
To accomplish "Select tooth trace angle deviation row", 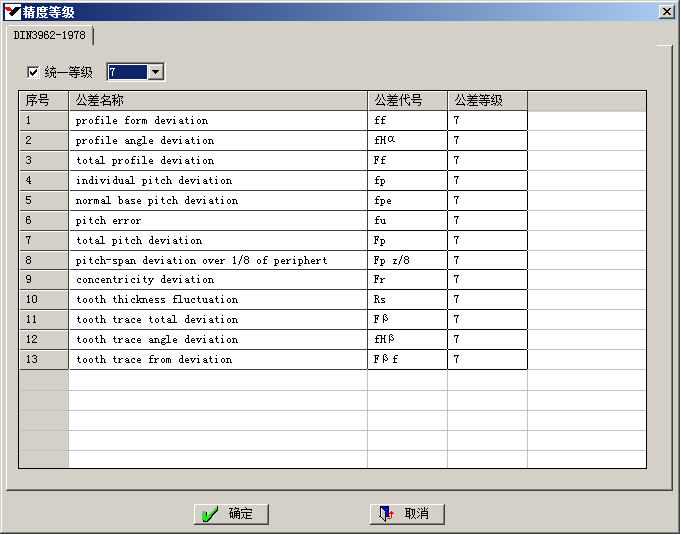I will pyautogui.click(x=217, y=339).
